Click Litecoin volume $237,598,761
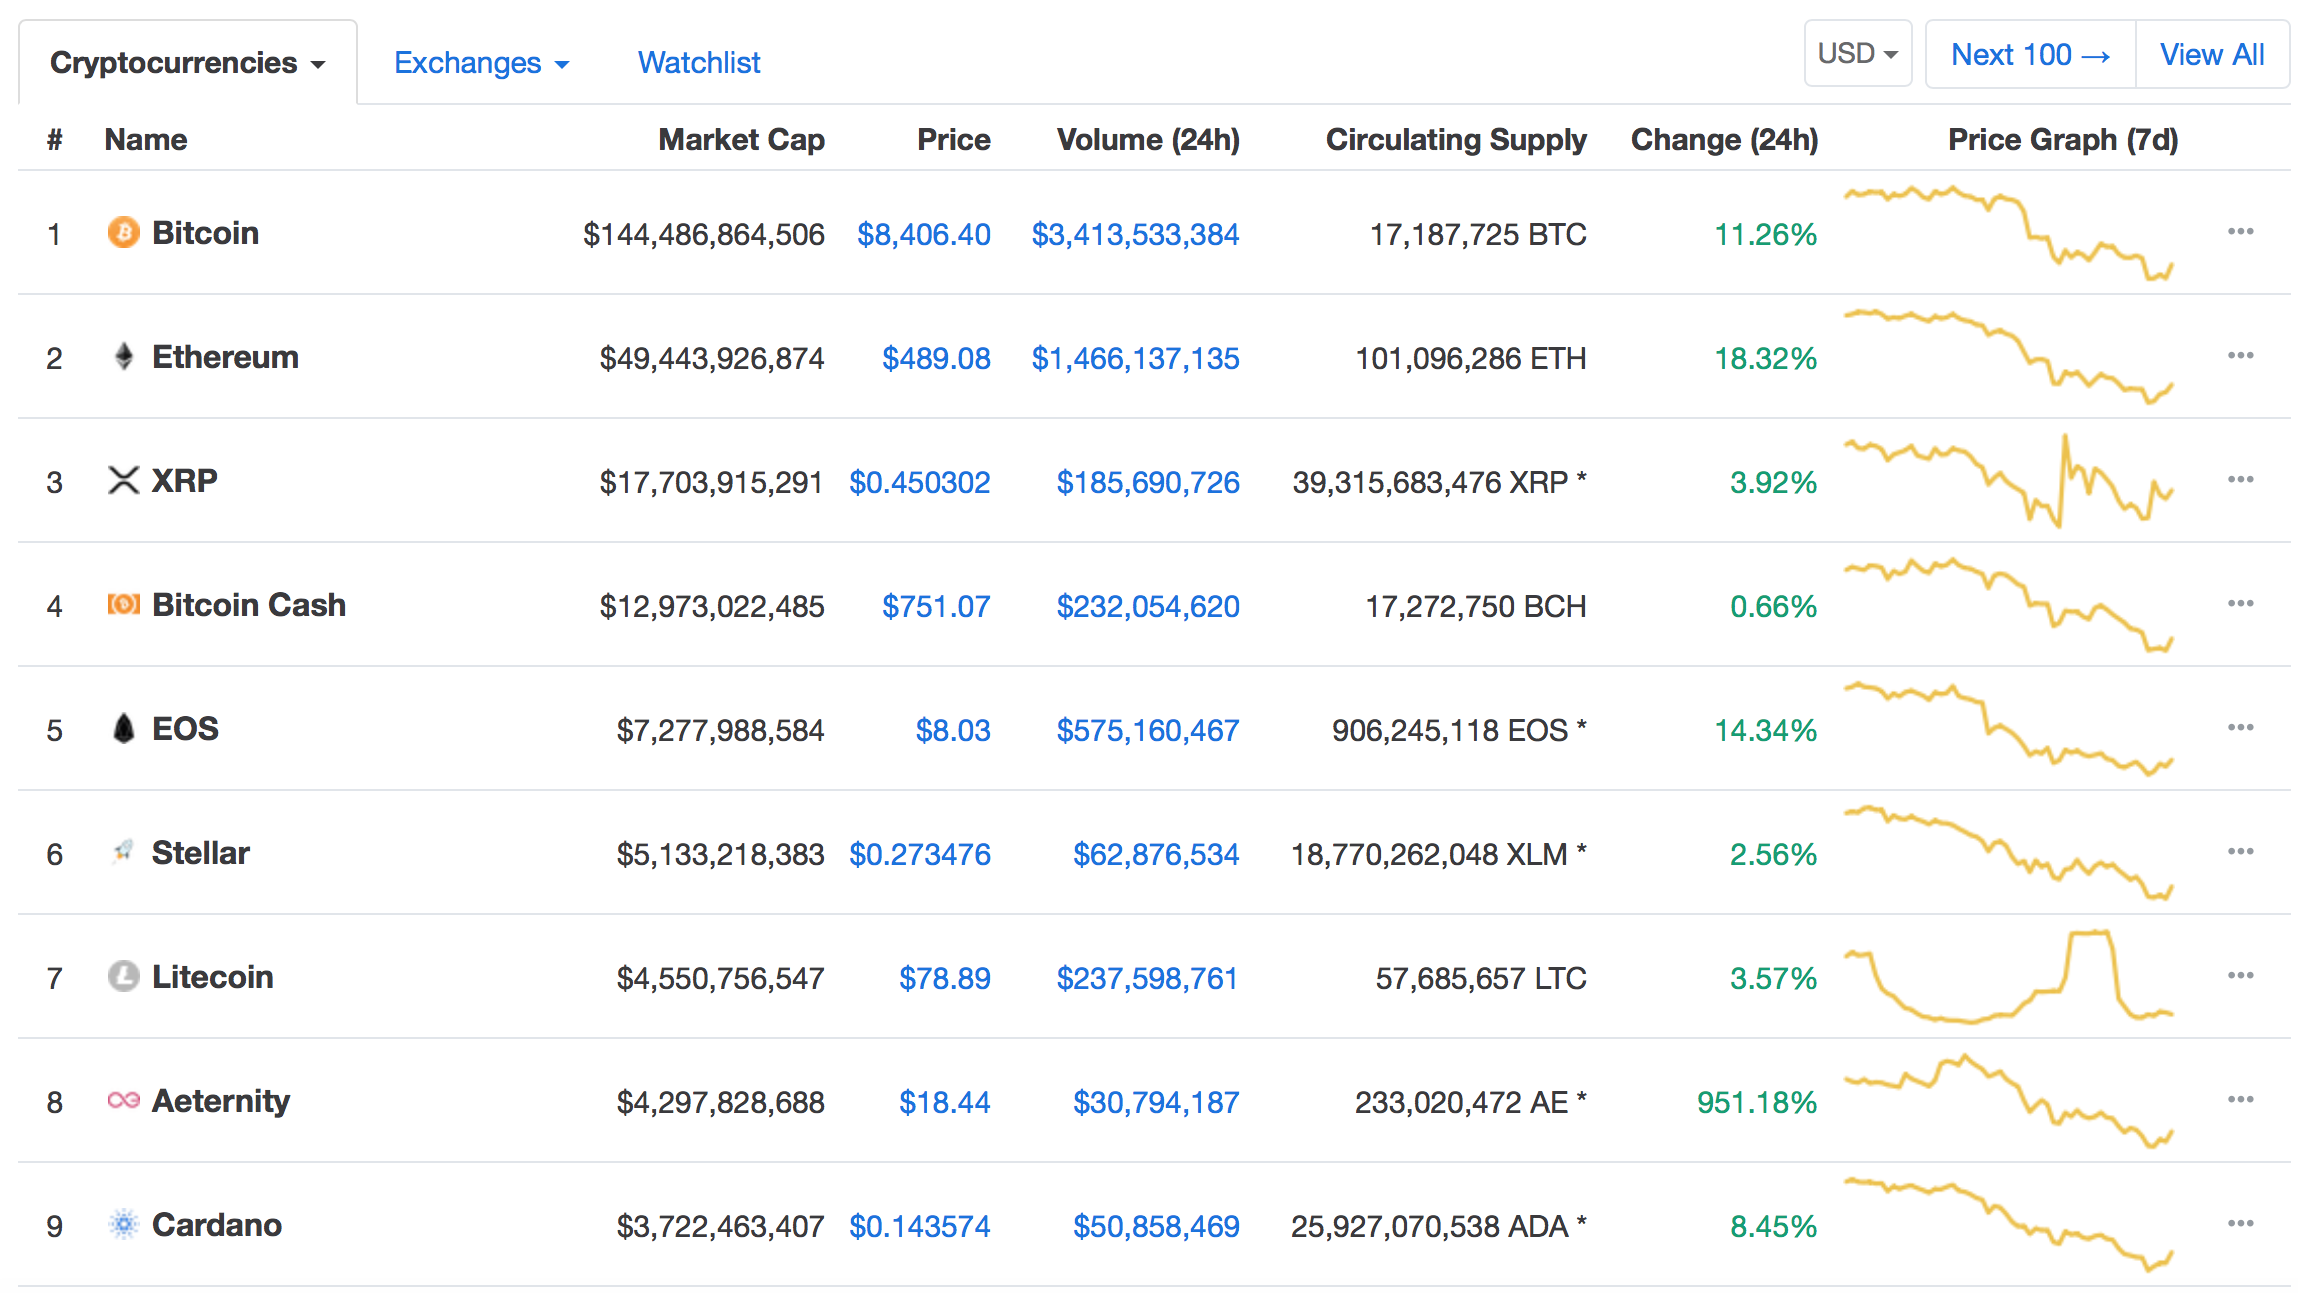Screen dimensions: 2298x1293 click(x=1148, y=979)
